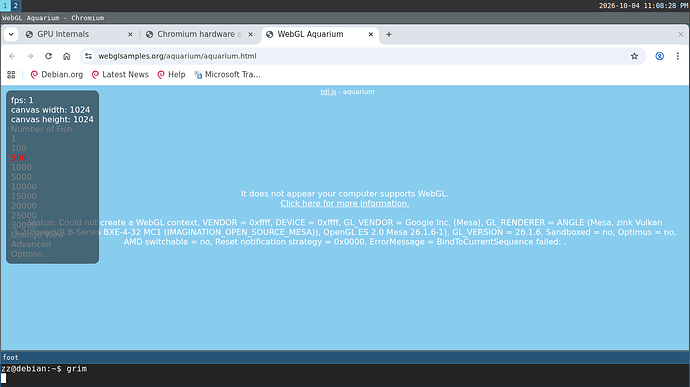Screen dimensions: 690x387
Task: Set number of fish to 100
Action: point(18,148)
